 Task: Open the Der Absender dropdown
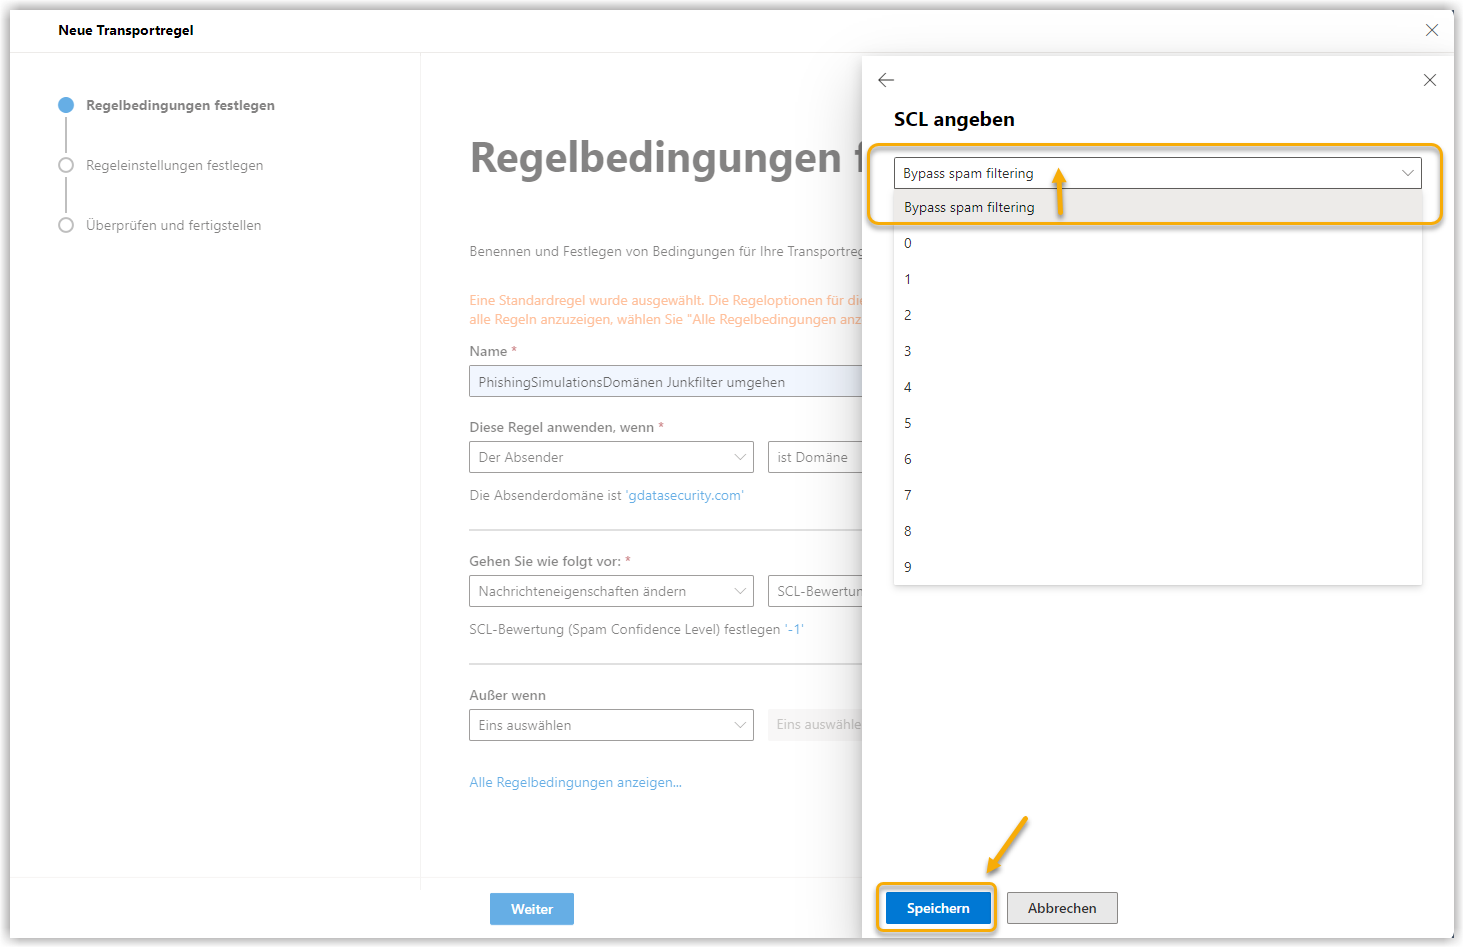pyautogui.click(x=611, y=457)
